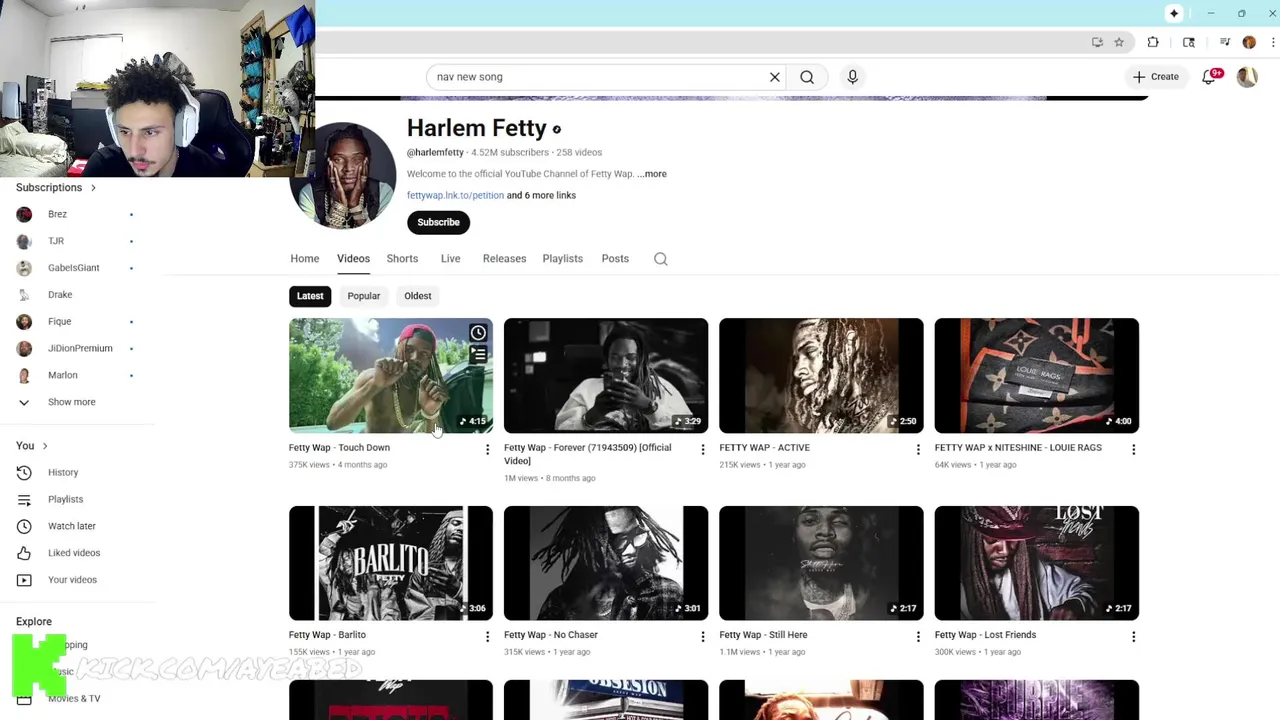The image size is (1280, 720).
Task: Click the Create button
Action: click(x=1156, y=77)
